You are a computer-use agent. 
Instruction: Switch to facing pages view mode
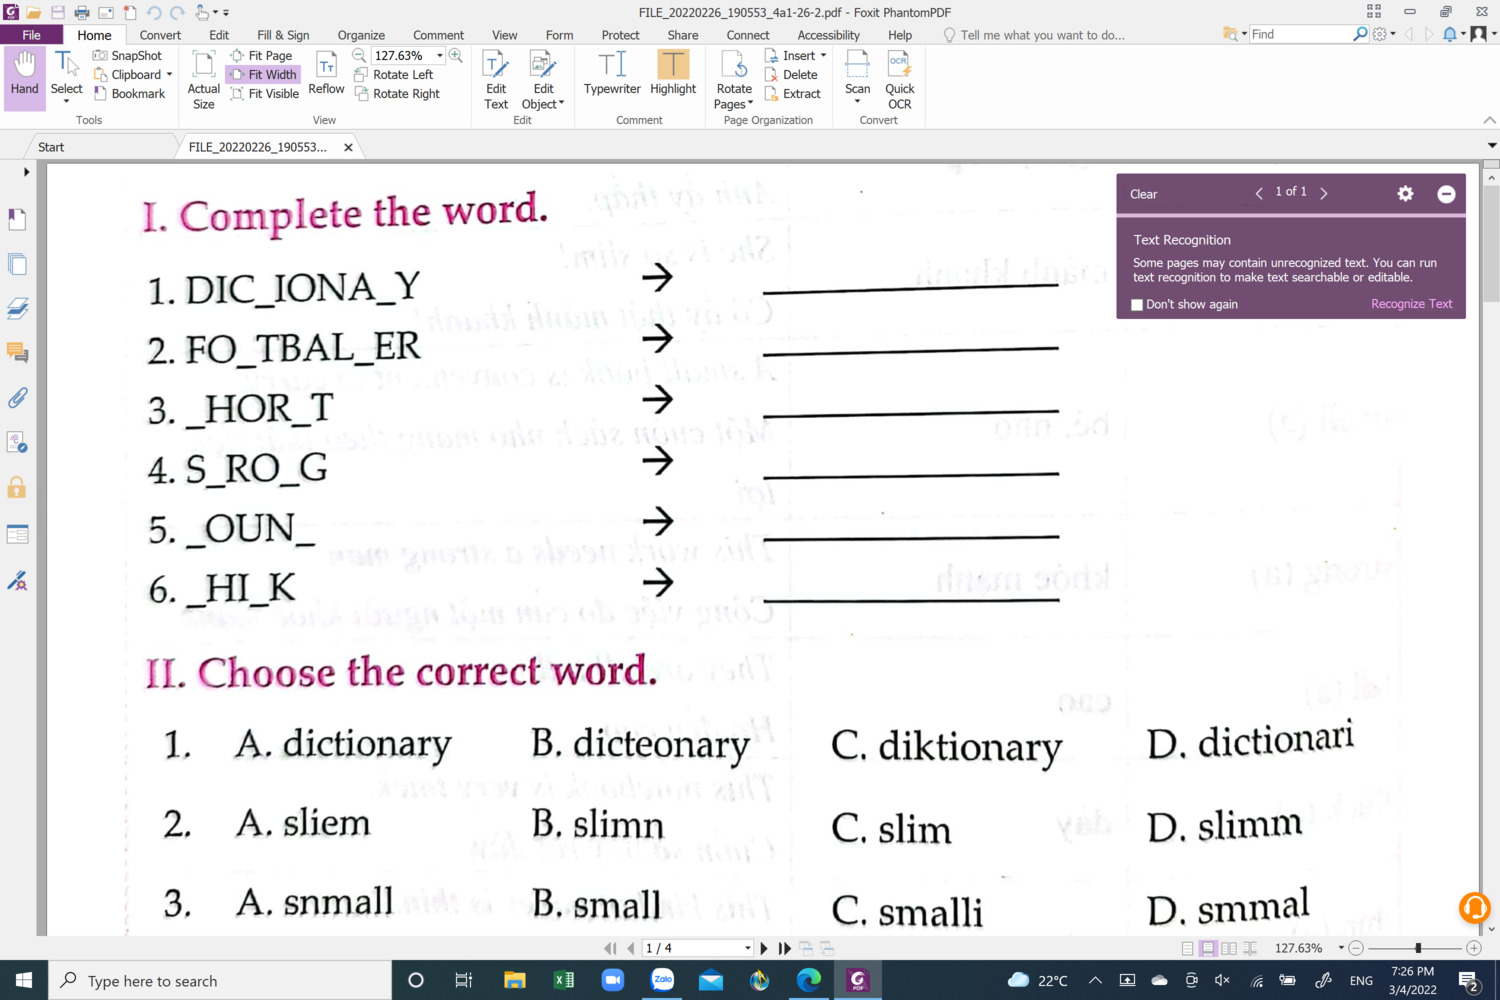pyautogui.click(x=1229, y=948)
